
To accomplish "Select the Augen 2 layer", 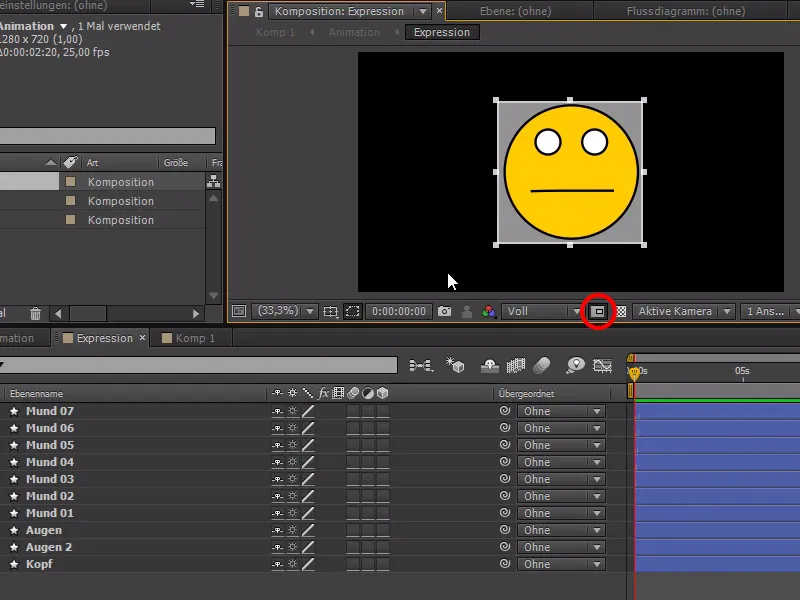I will 49,547.
